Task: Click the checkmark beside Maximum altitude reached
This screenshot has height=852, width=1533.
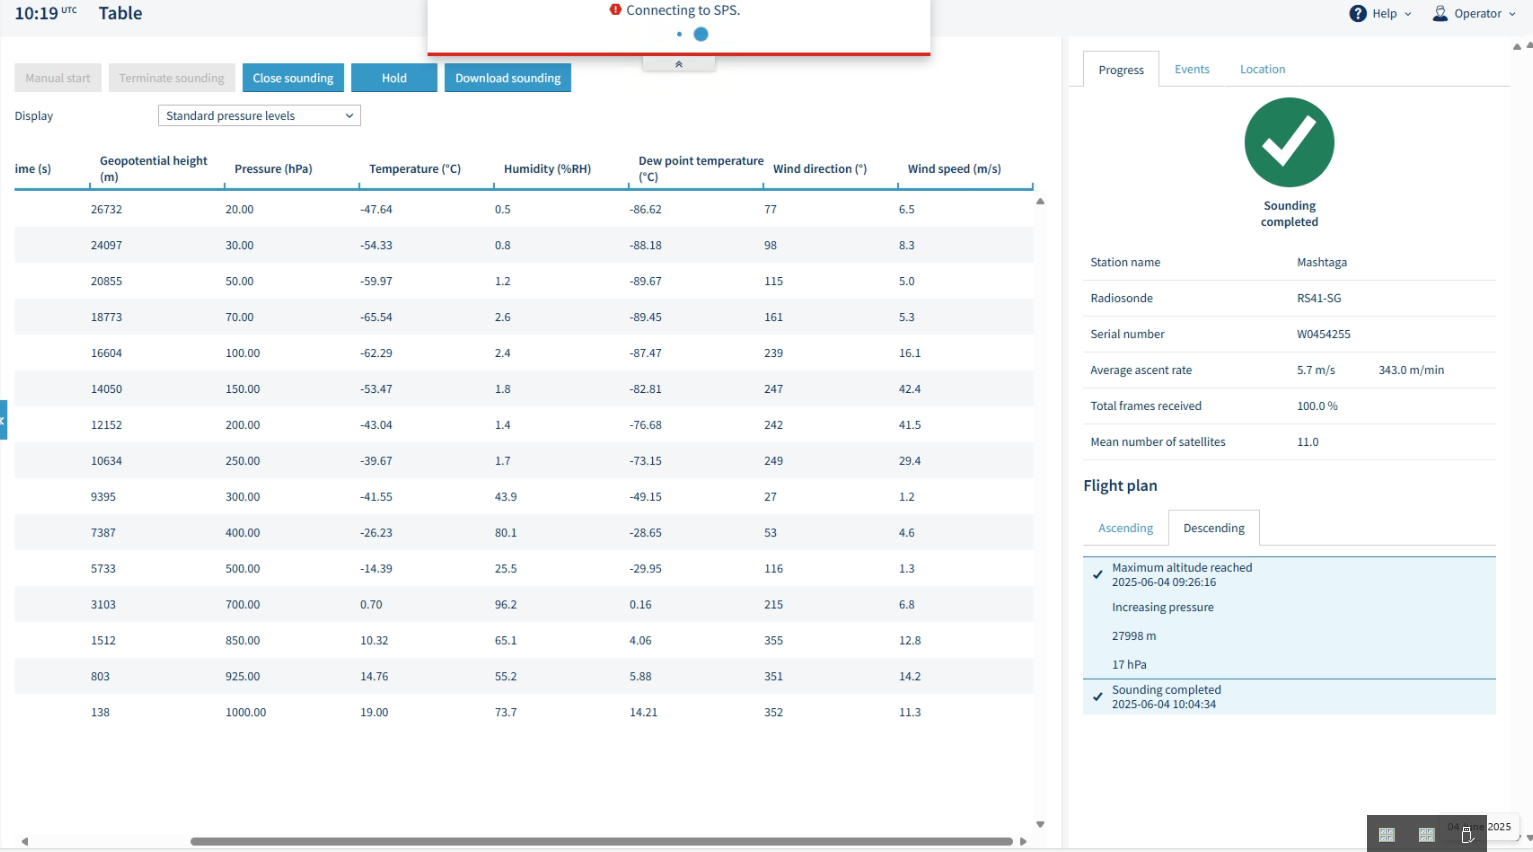Action: click(1098, 574)
